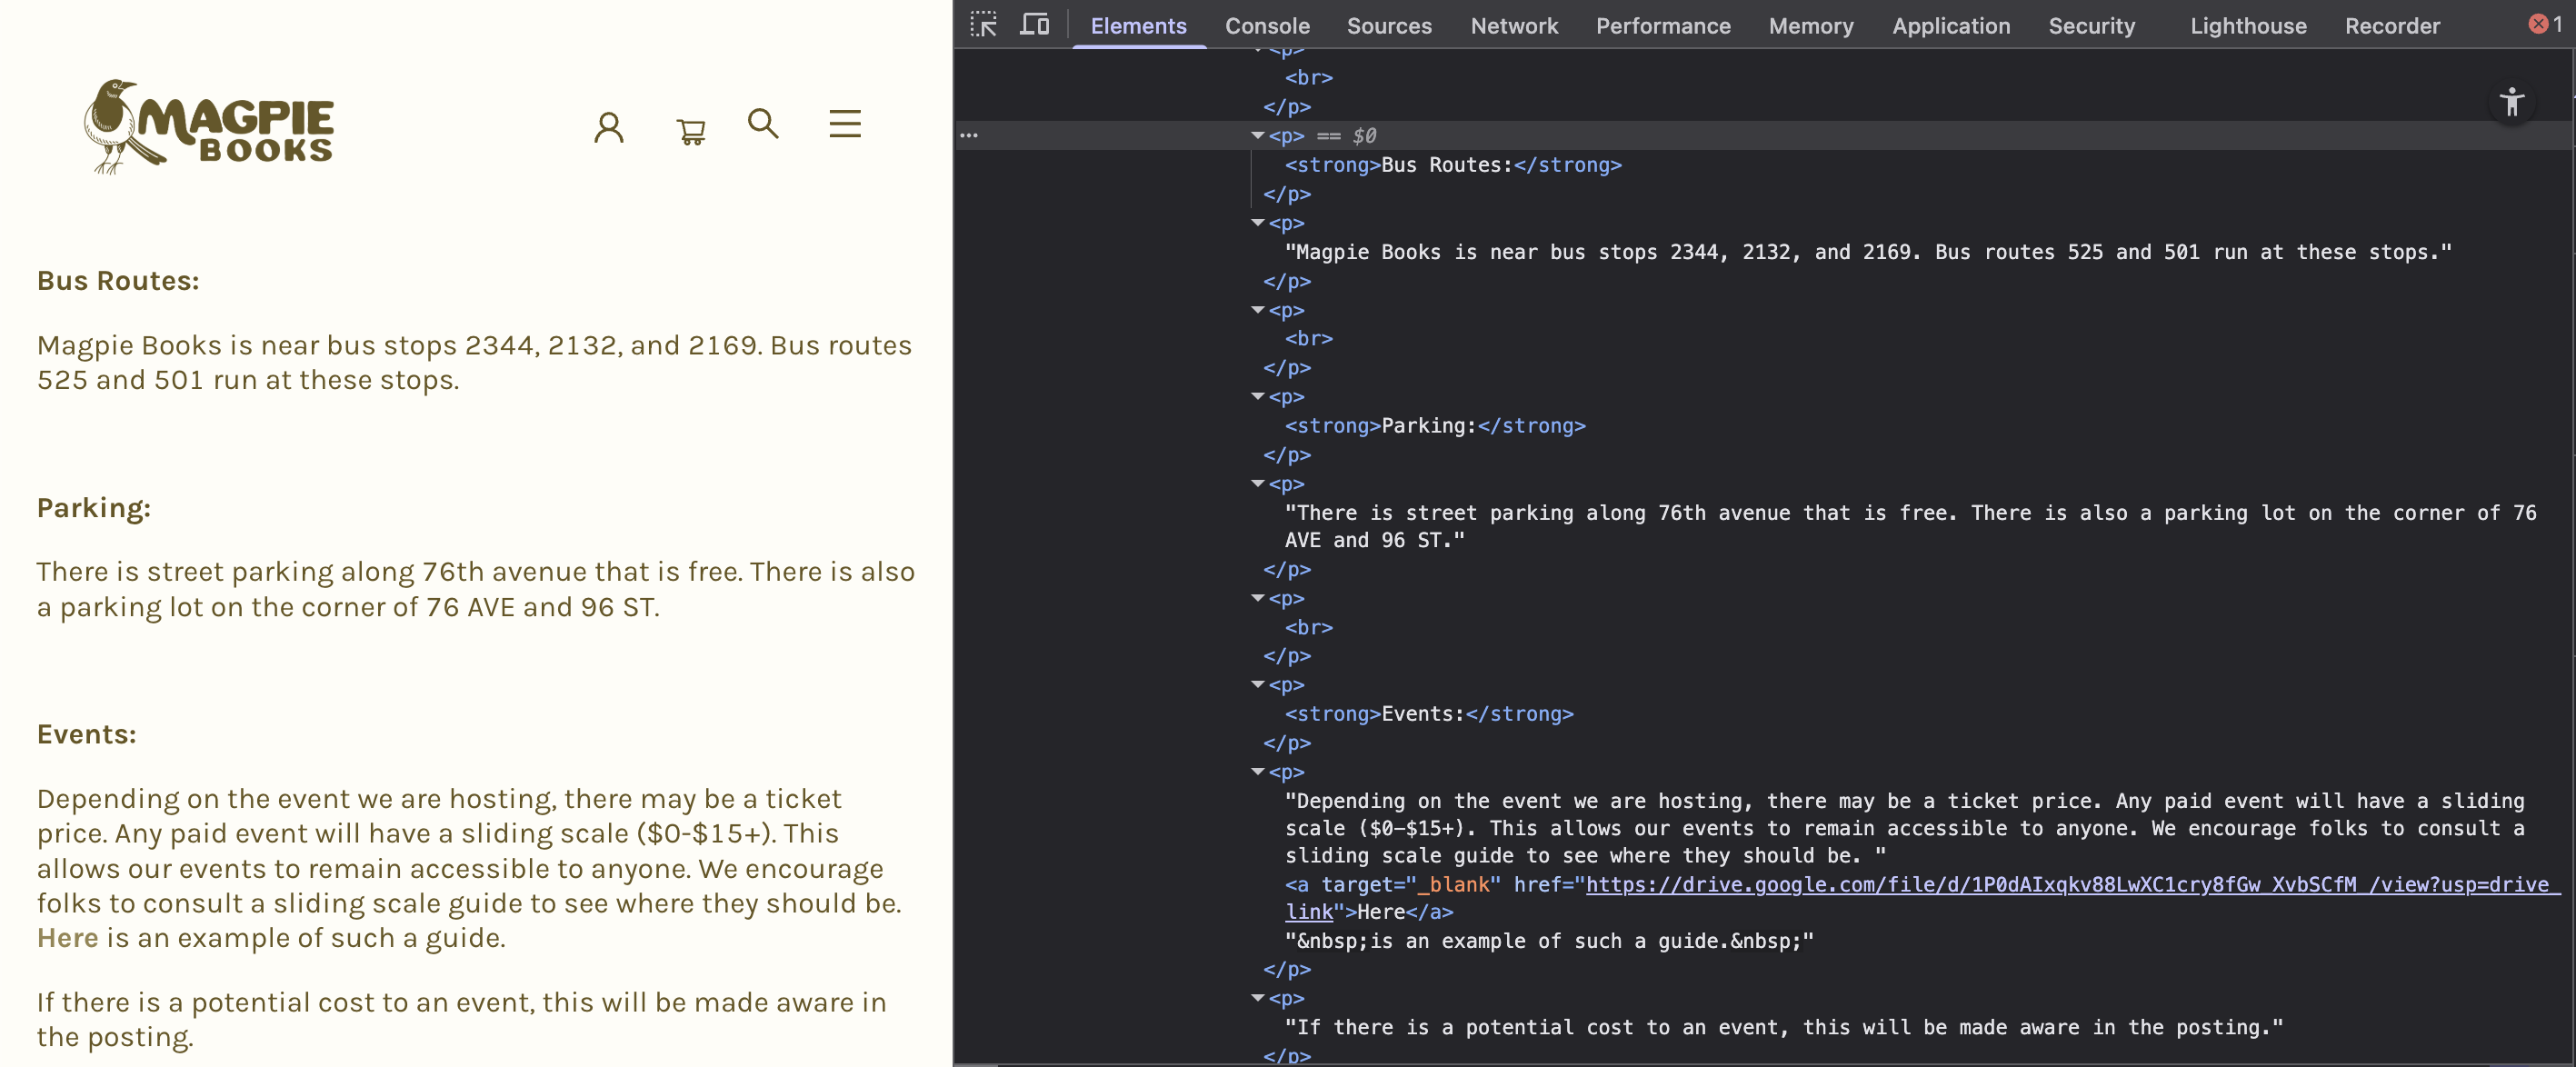Switch to the Lighthouse tab
Viewport: 2576px width, 1067px height.
[2248, 26]
